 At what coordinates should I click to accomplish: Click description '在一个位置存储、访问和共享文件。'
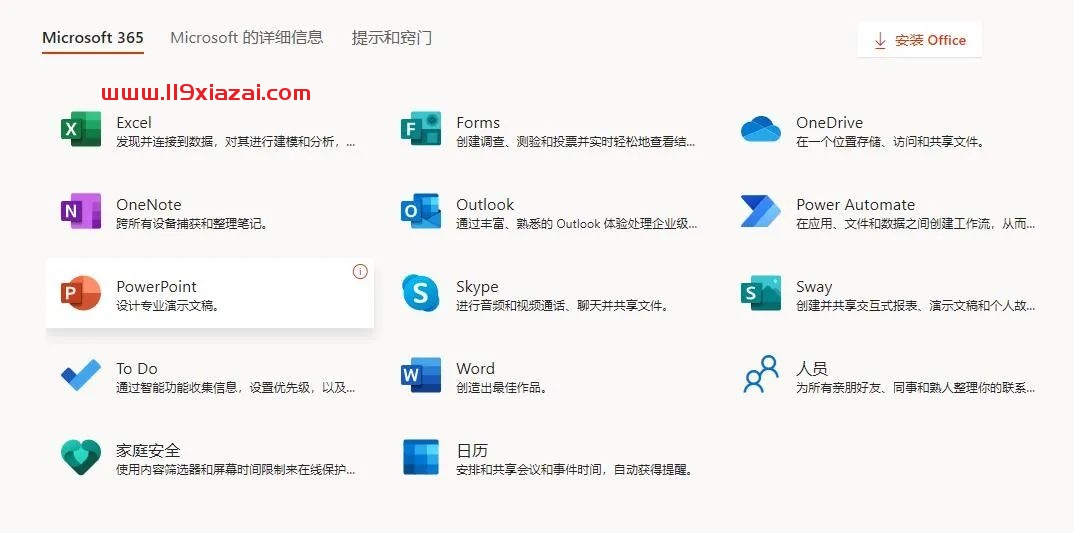(890, 142)
